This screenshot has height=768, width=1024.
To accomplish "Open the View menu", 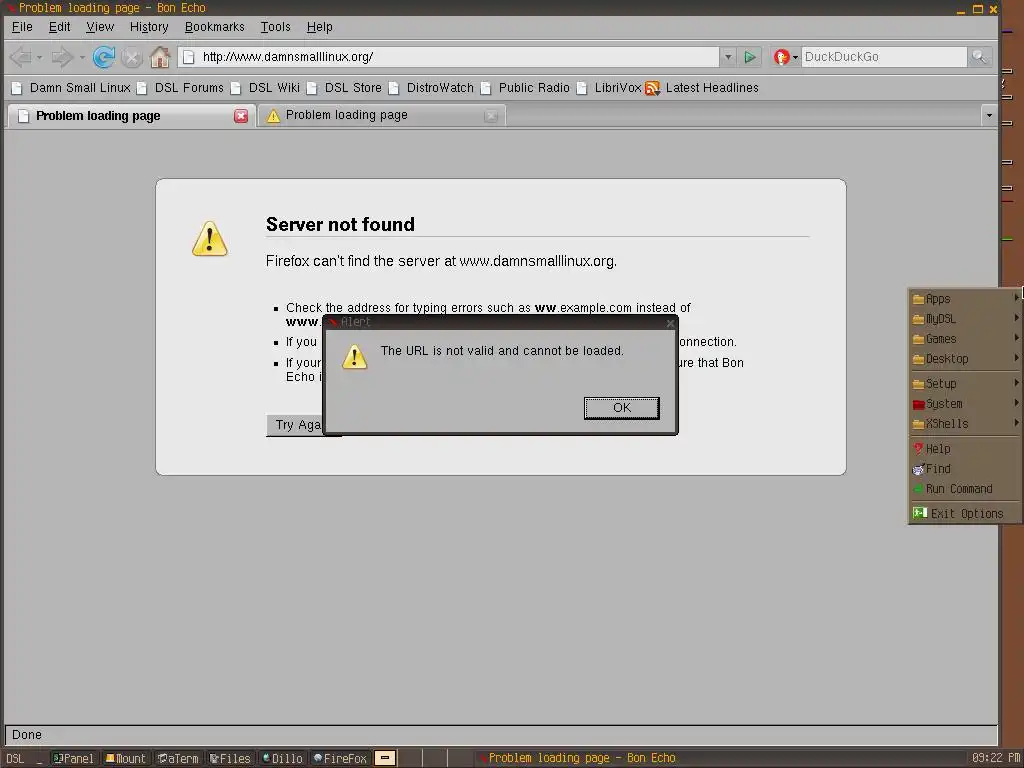I will click(x=100, y=27).
